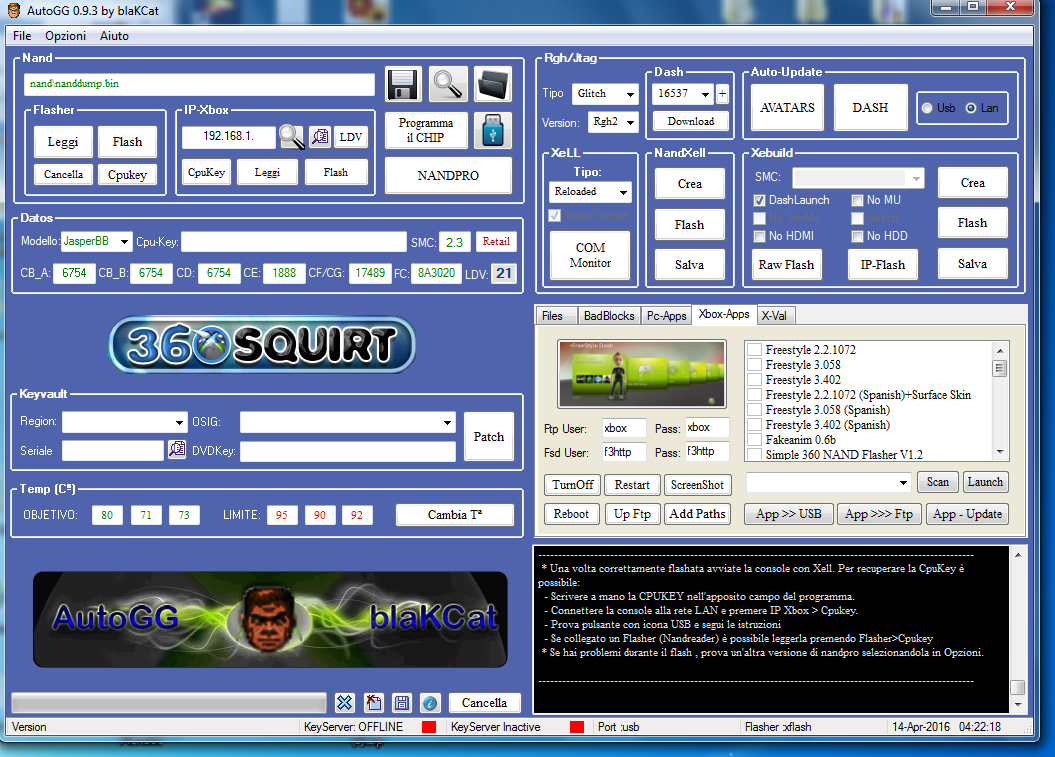This screenshot has width=1055, height=757.
Task: Click the floppy save icon beside Cancella
Action: coord(402,703)
